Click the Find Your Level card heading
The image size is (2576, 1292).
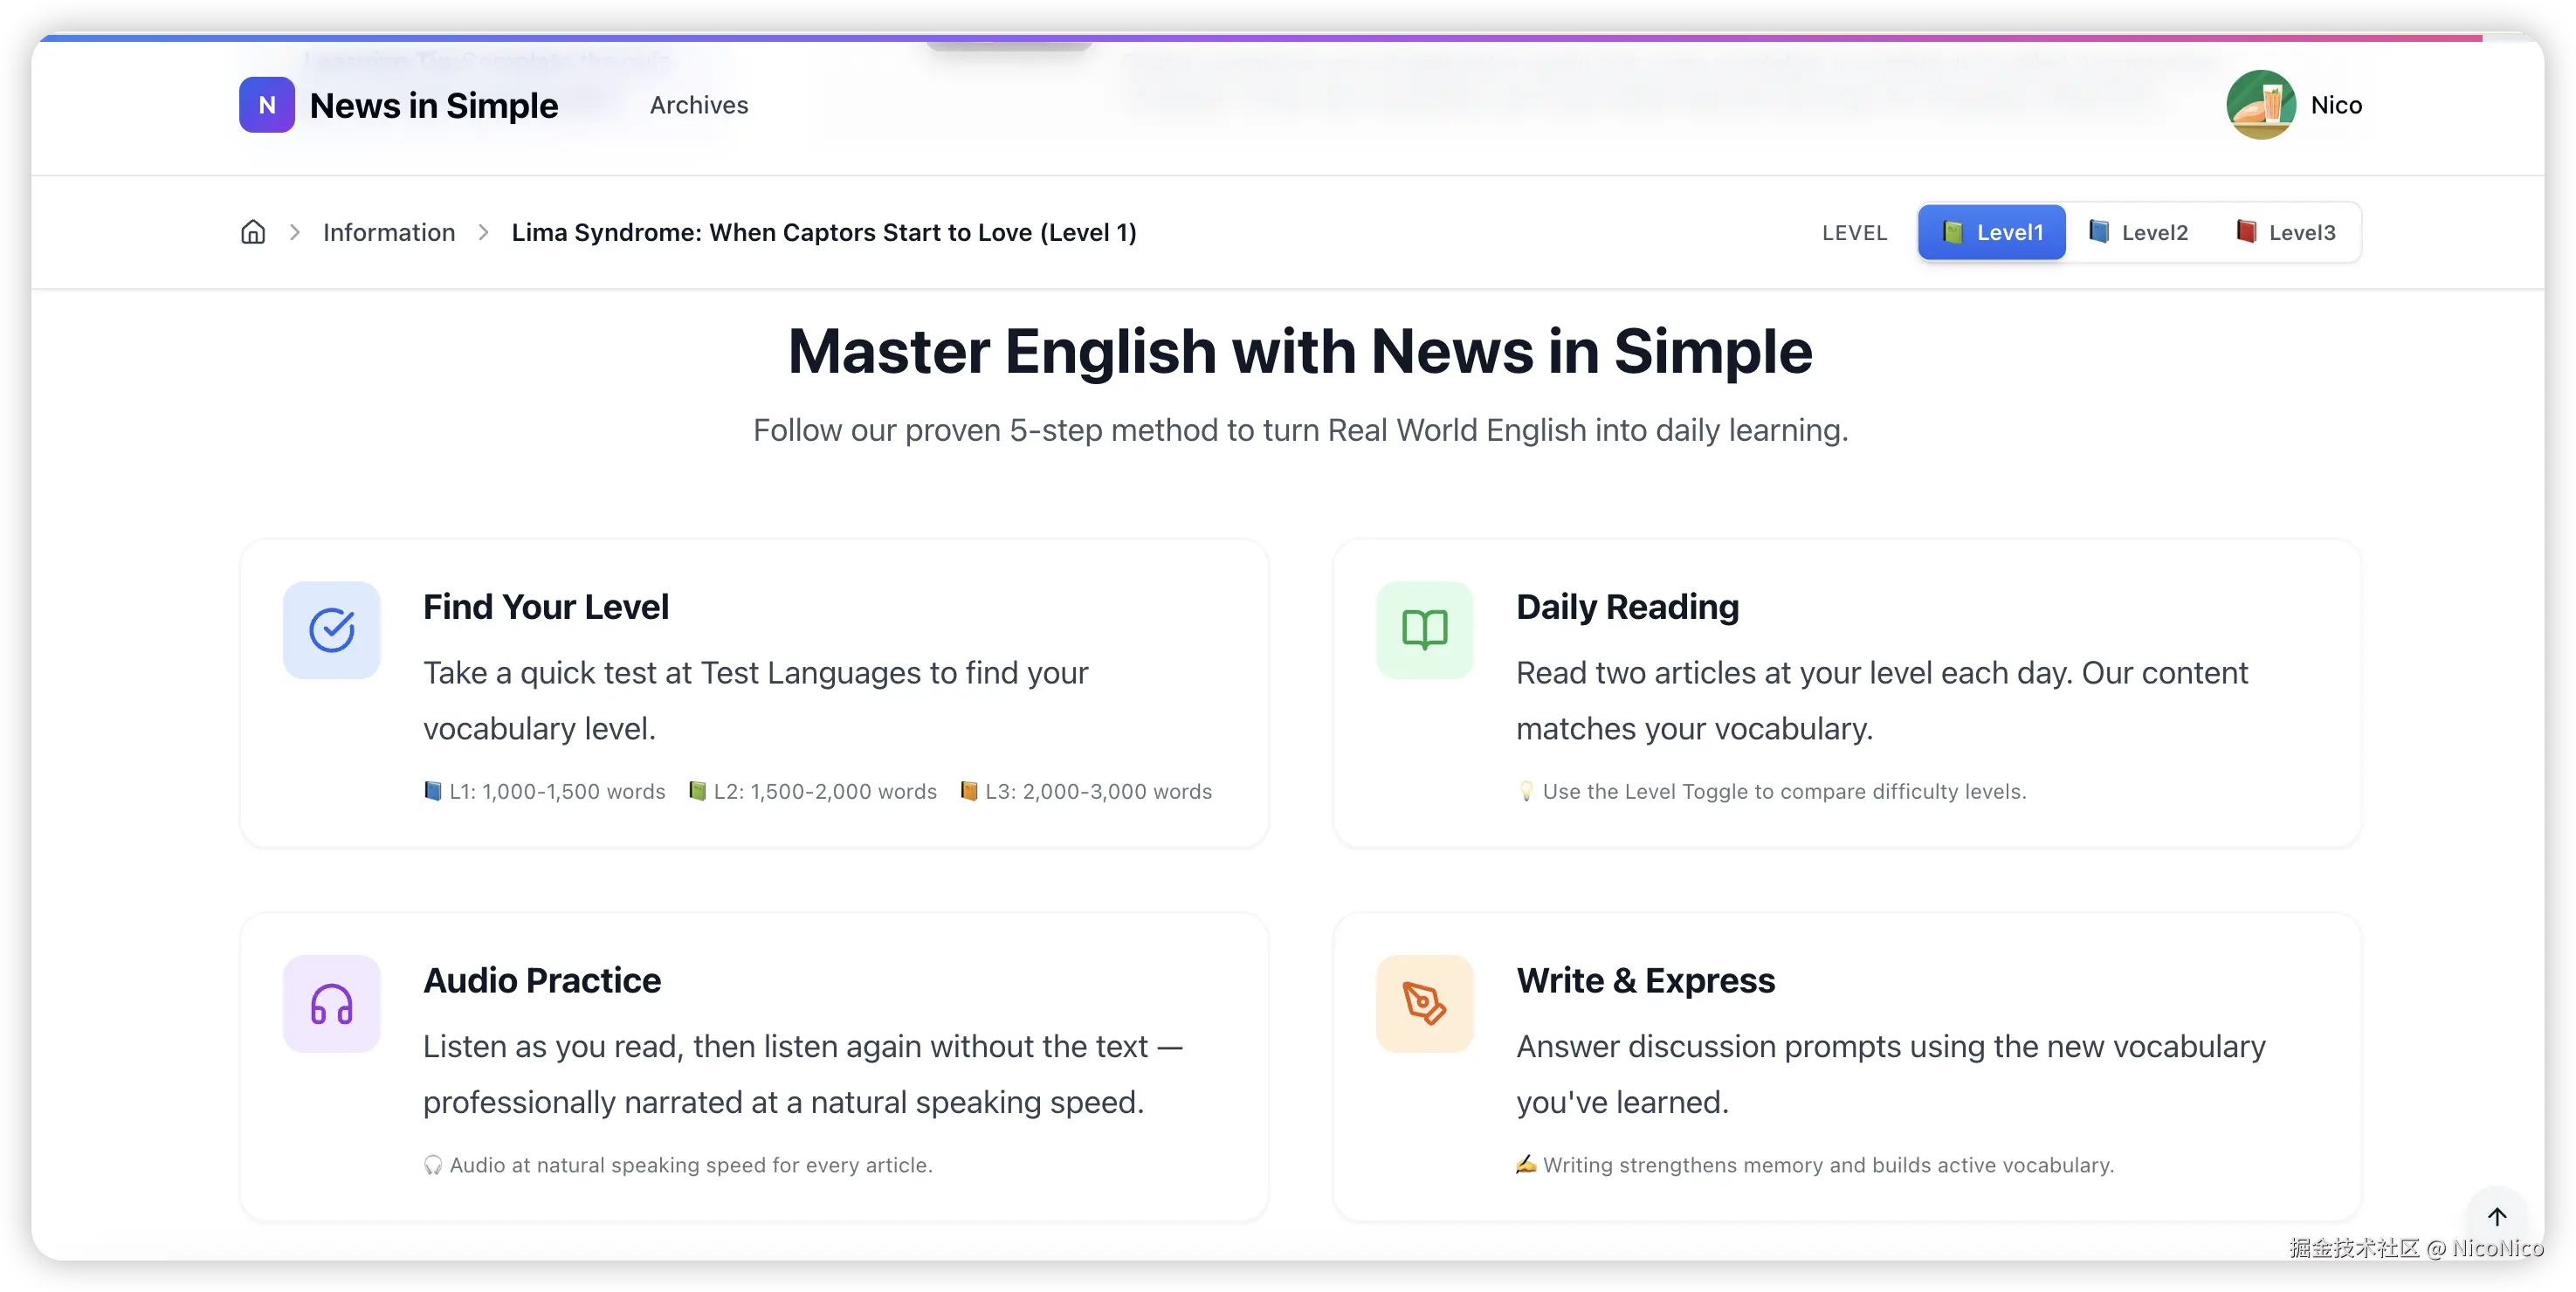point(545,607)
